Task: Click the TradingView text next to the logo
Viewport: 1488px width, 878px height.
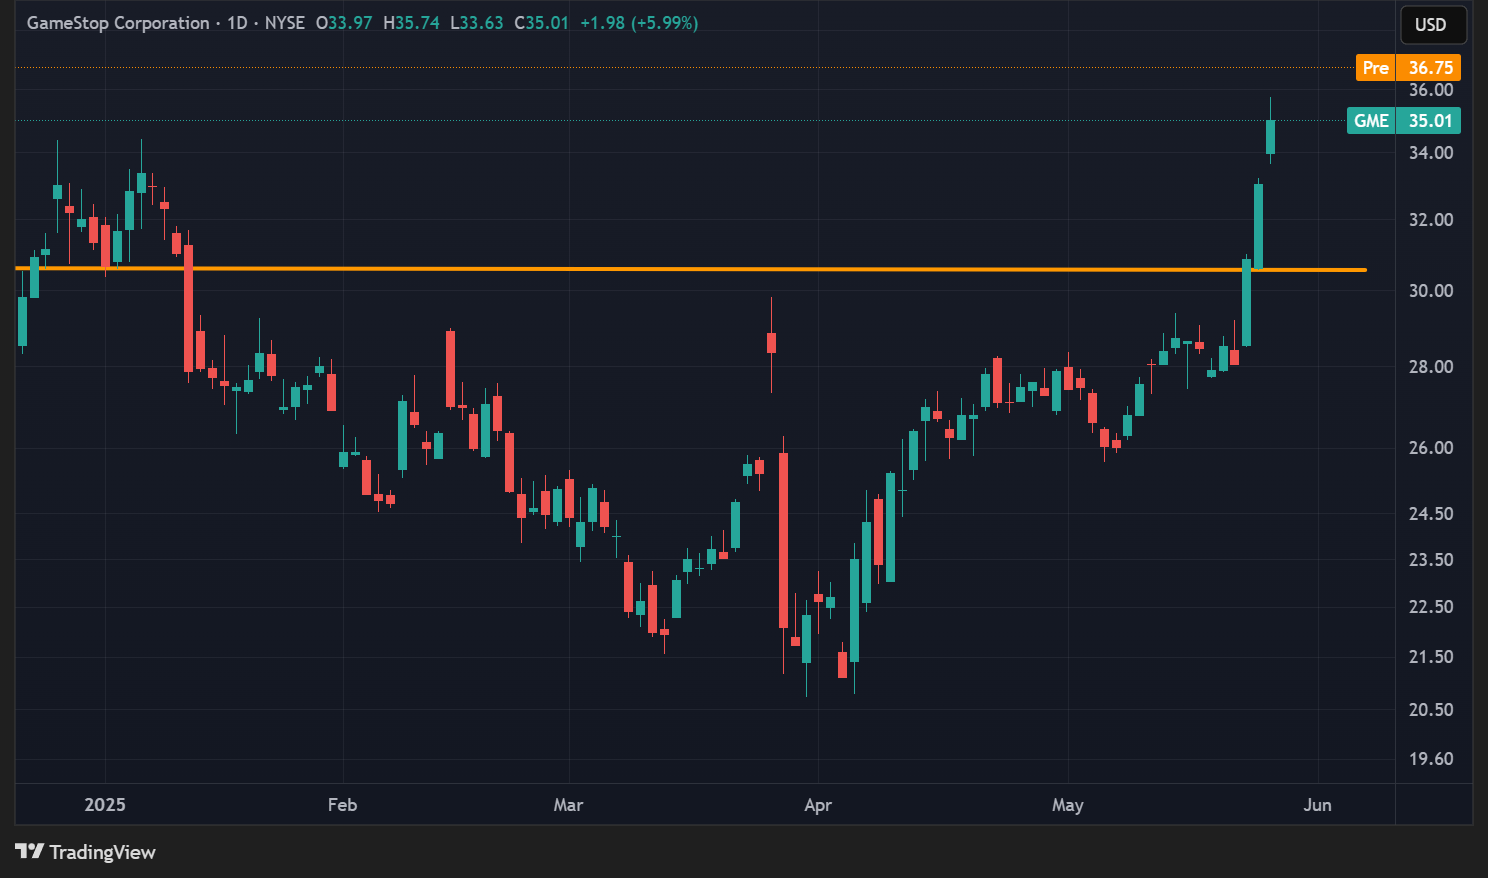Action: point(104,852)
